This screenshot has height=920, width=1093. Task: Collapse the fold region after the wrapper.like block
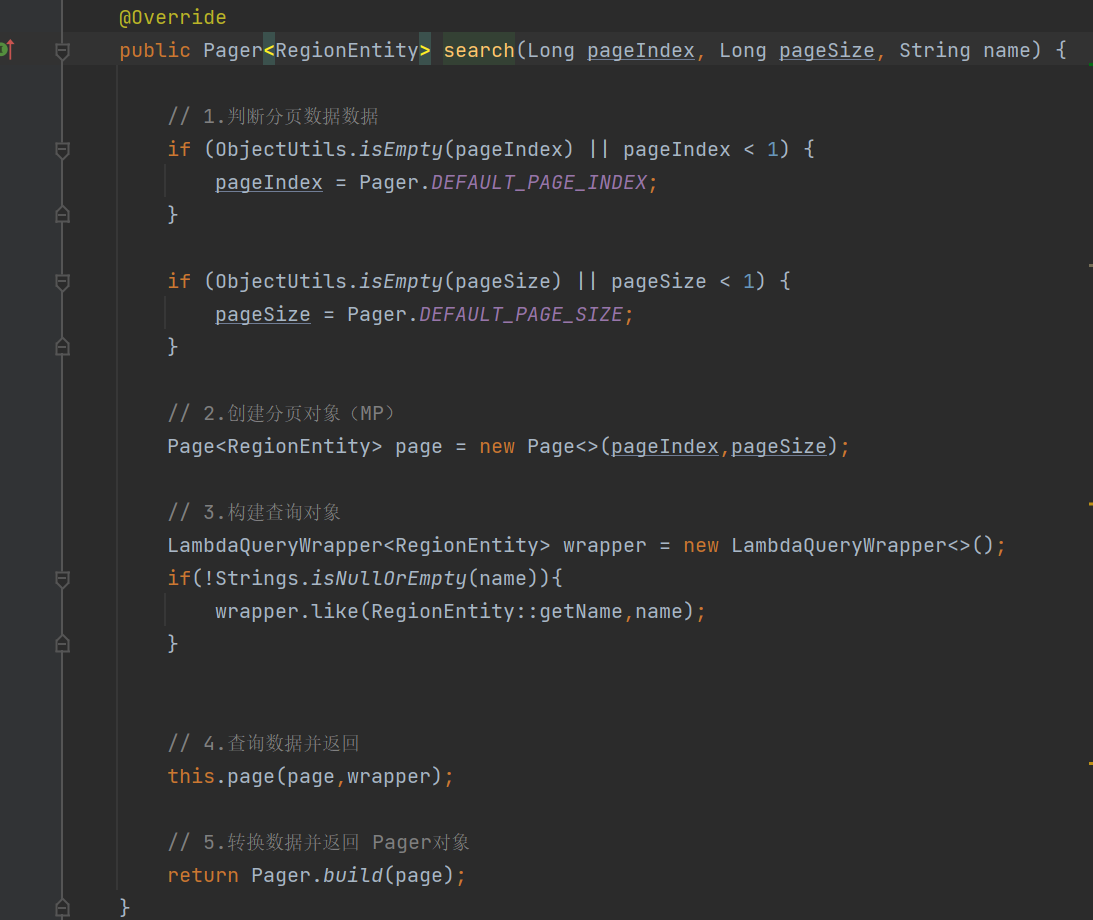tap(62, 643)
